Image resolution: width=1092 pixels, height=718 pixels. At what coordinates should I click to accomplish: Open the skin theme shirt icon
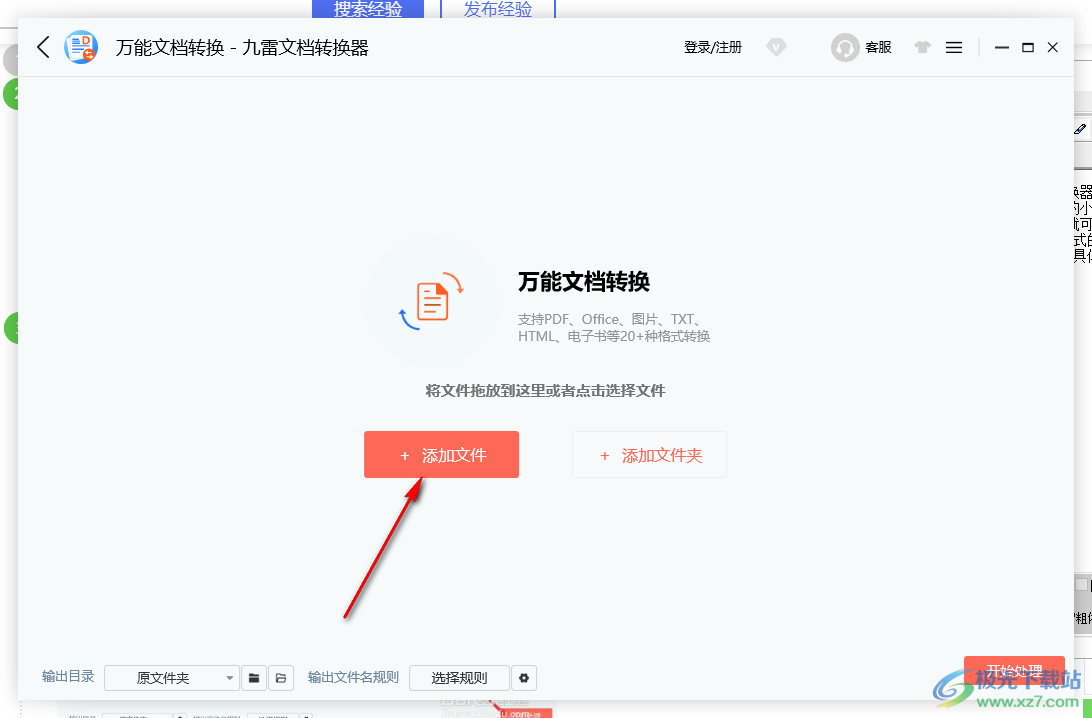click(922, 47)
